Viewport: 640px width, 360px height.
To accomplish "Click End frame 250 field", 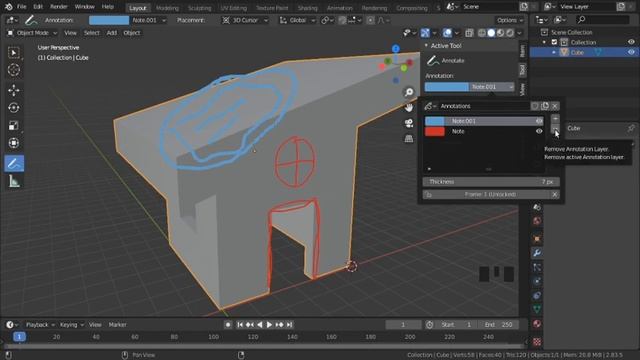I will [x=499, y=324].
